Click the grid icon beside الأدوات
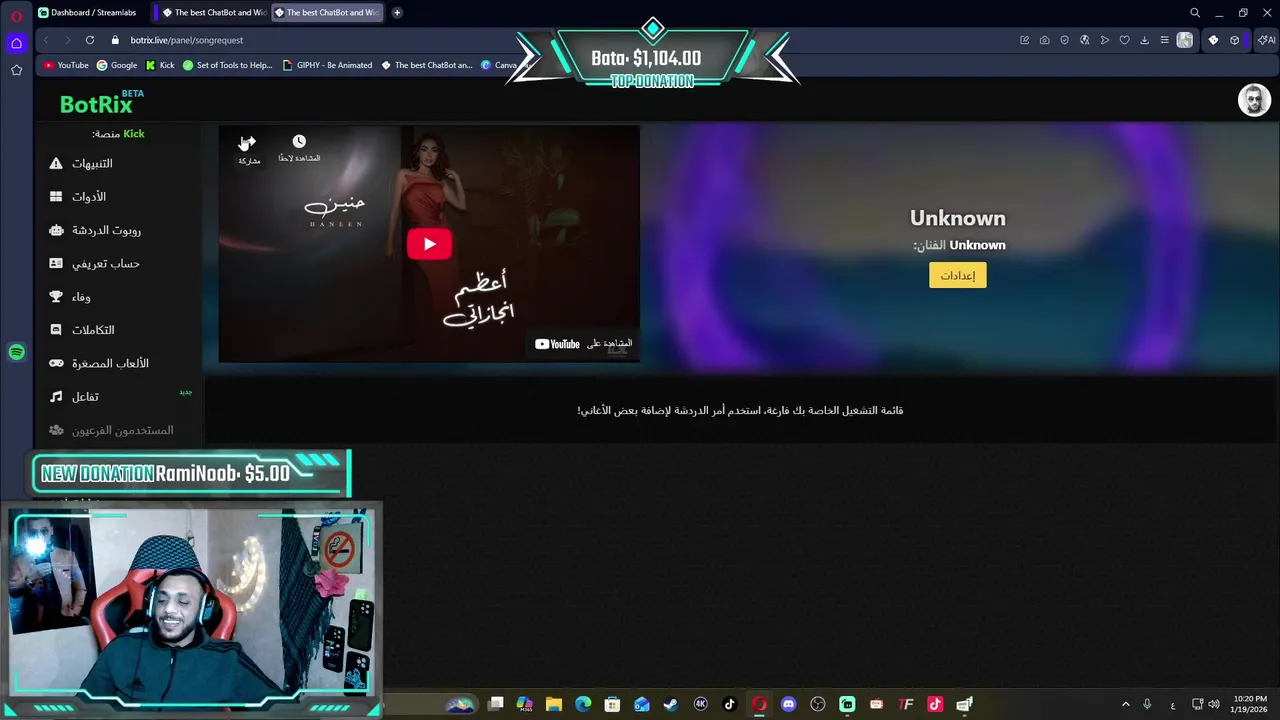1280x720 pixels. (x=56, y=197)
